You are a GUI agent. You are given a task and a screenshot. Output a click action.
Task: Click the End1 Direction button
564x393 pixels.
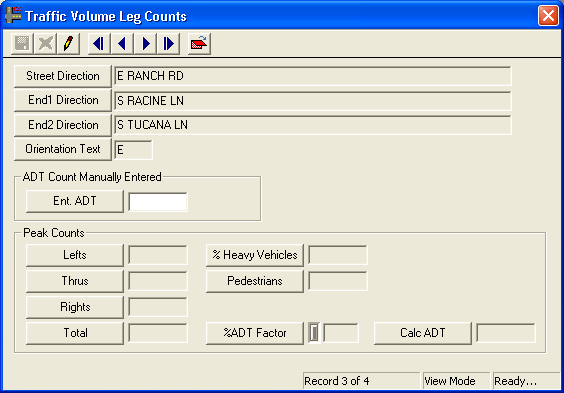(x=63, y=100)
